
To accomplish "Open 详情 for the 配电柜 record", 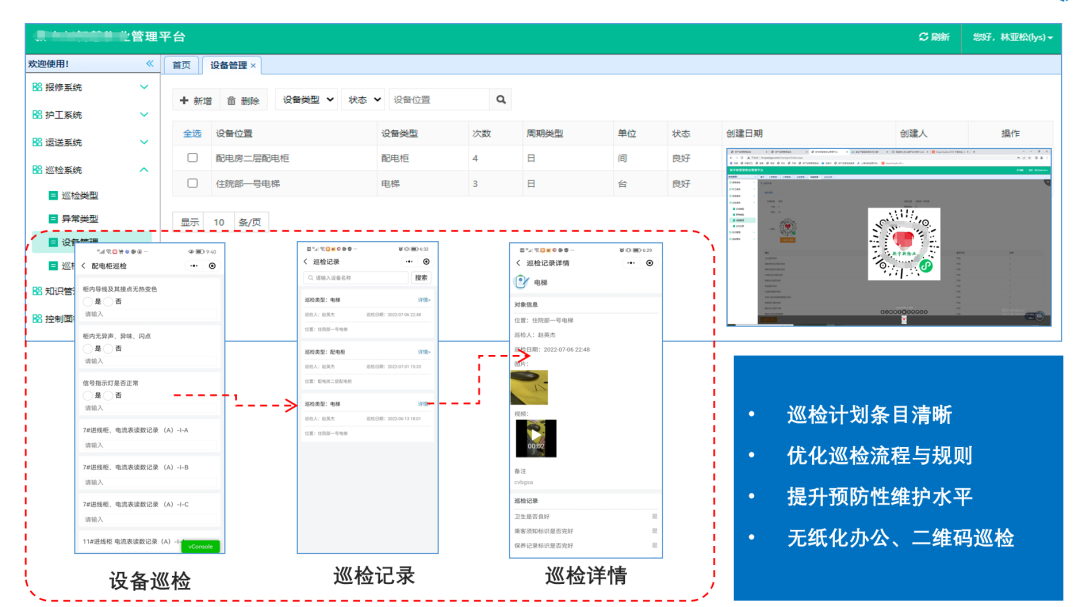I will (424, 351).
